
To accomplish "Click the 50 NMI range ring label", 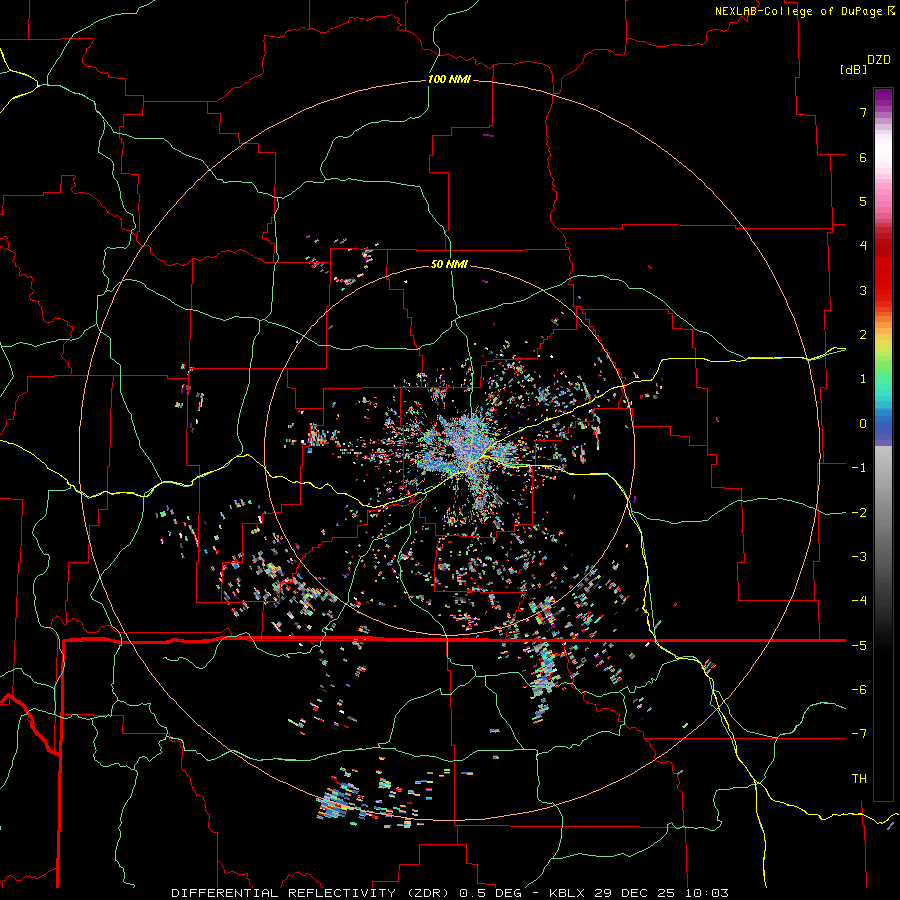I will pyautogui.click(x=449, y=264).
